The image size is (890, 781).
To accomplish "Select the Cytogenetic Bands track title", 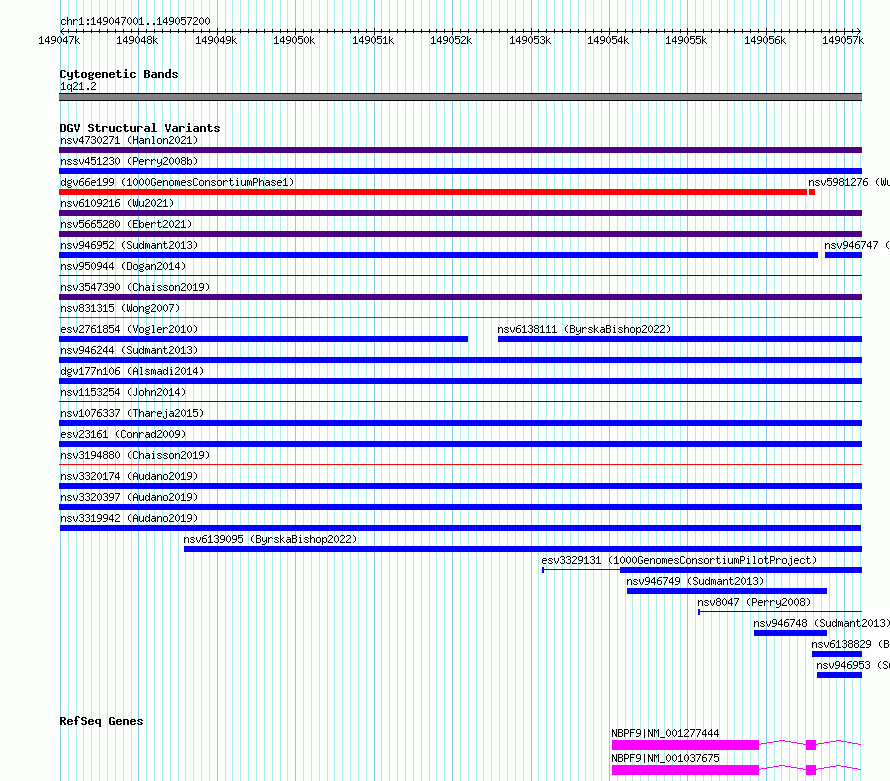I will pos(119,74).
